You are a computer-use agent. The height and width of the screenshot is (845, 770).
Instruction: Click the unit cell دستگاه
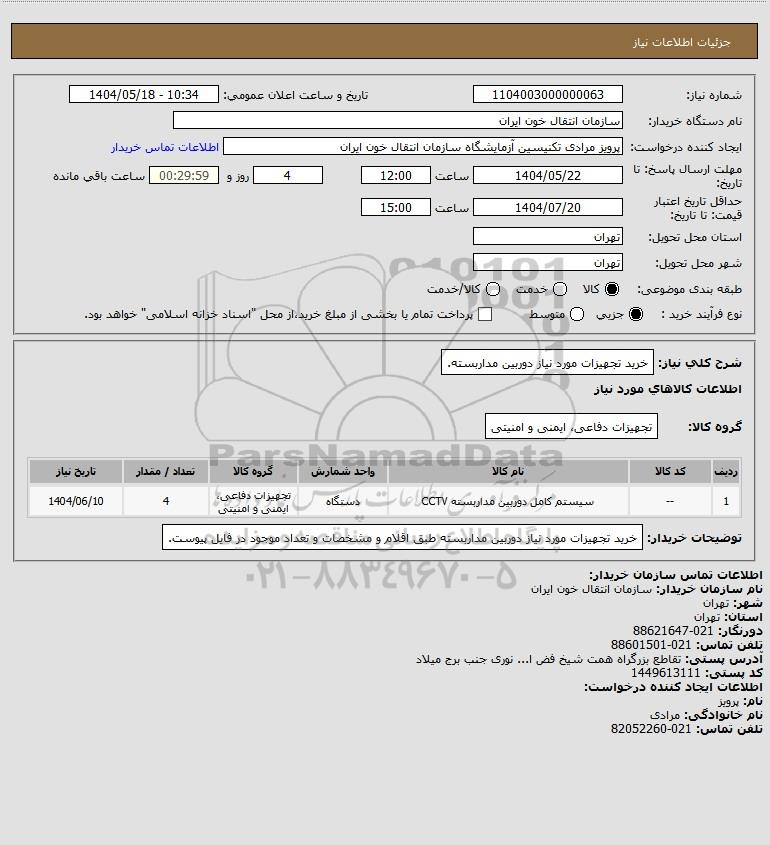coord(343,501)
